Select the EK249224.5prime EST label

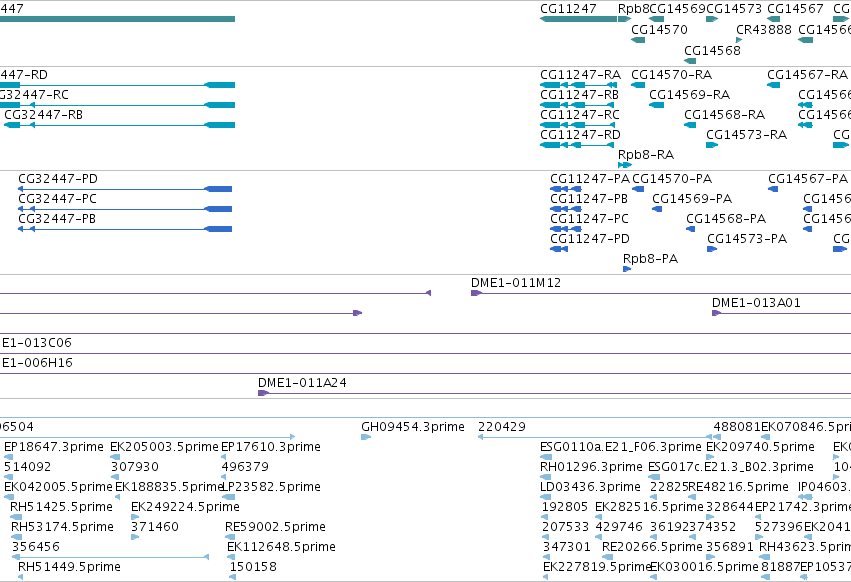pos(185,507)
